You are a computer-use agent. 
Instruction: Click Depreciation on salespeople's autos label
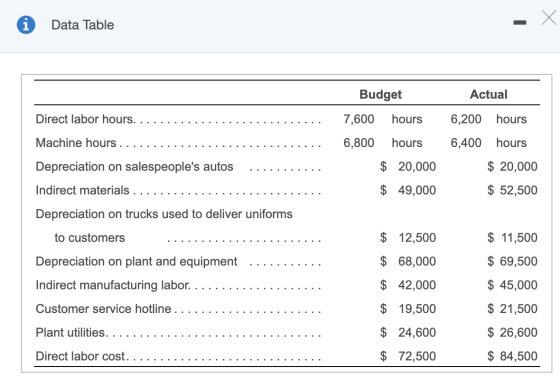click(134, 166)
